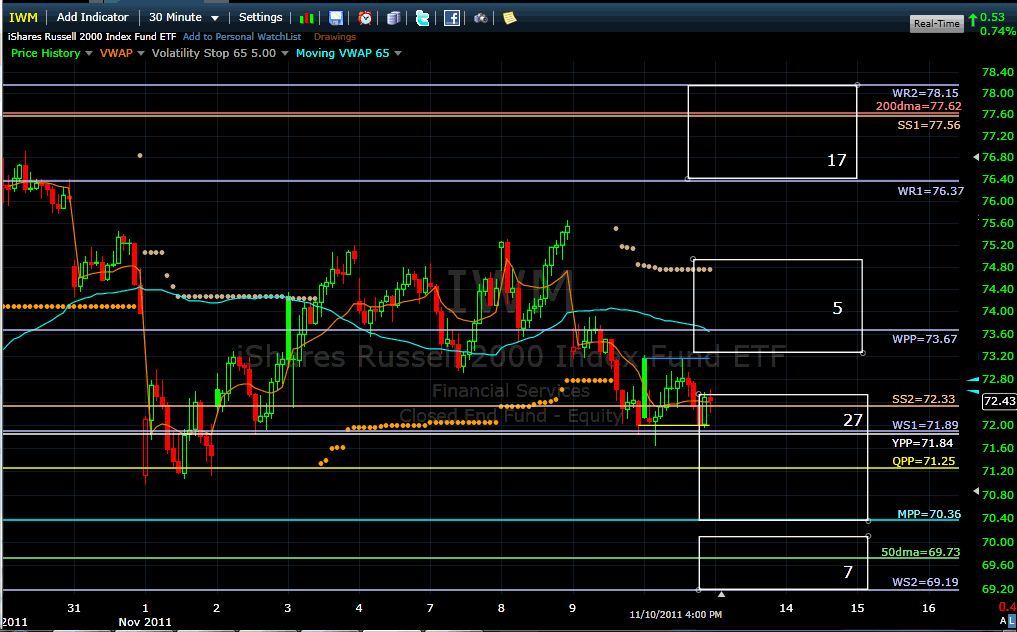Click the 11/10/2011 4:00 PM time label

click(675, 614)
